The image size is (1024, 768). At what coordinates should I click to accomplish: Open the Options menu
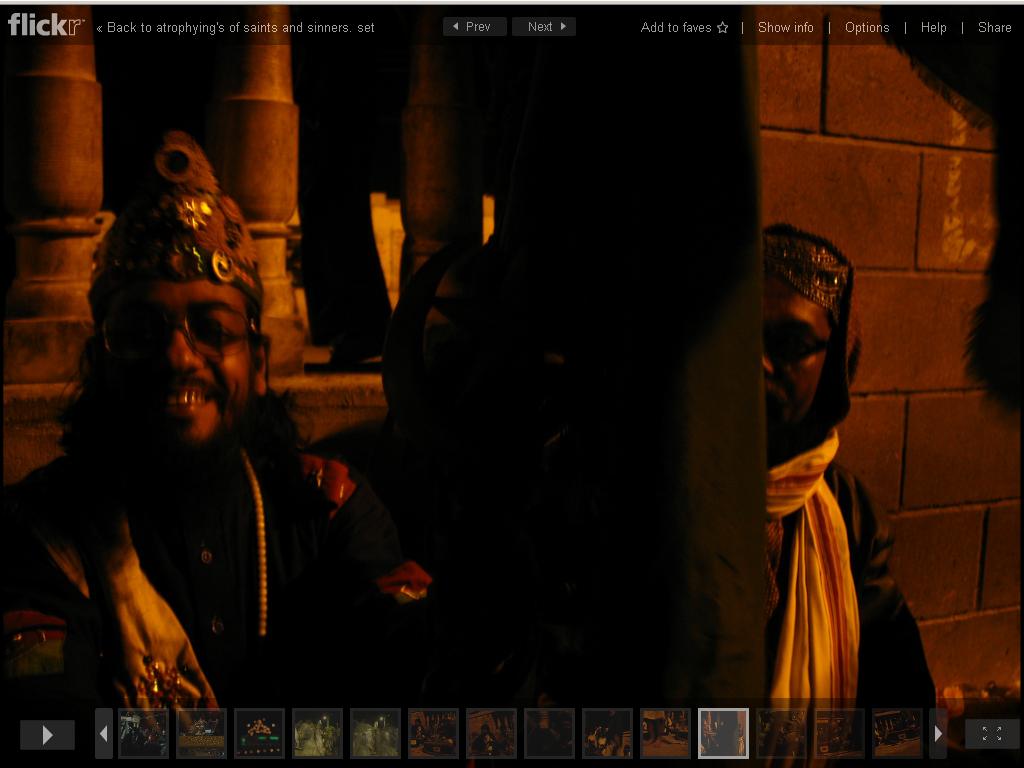[866, 27]
